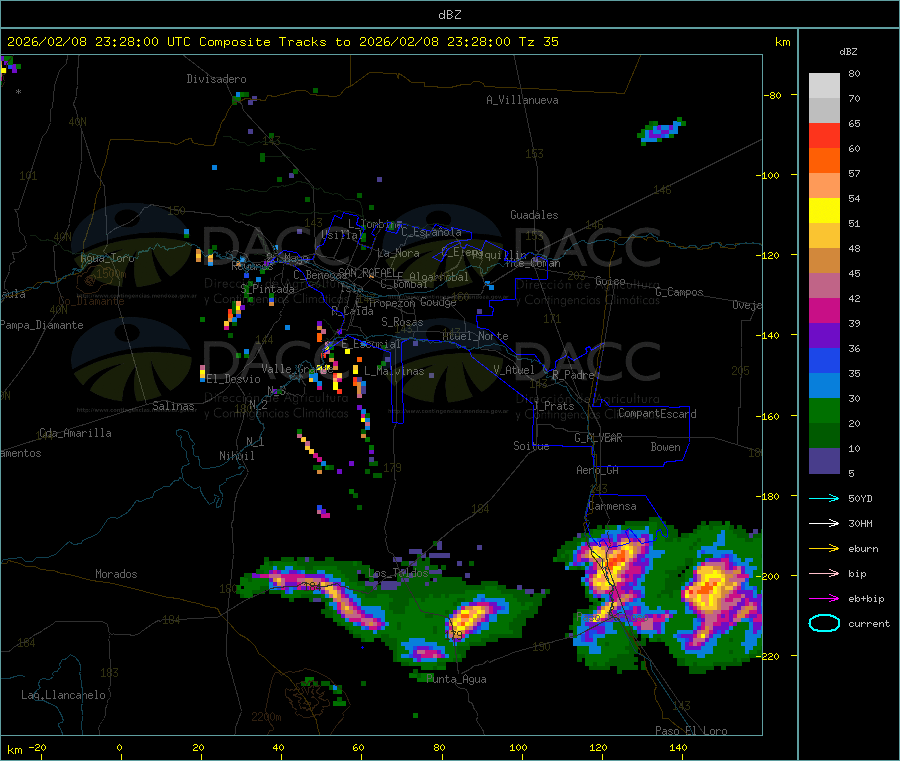This screenshot has width=900, height=761.
Task: Click the 'S_Rosas' place label
Action: [402, 322]
